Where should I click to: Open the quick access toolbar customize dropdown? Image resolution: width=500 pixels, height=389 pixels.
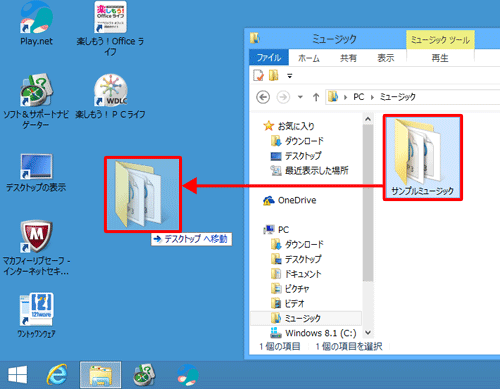coord(290,76)
